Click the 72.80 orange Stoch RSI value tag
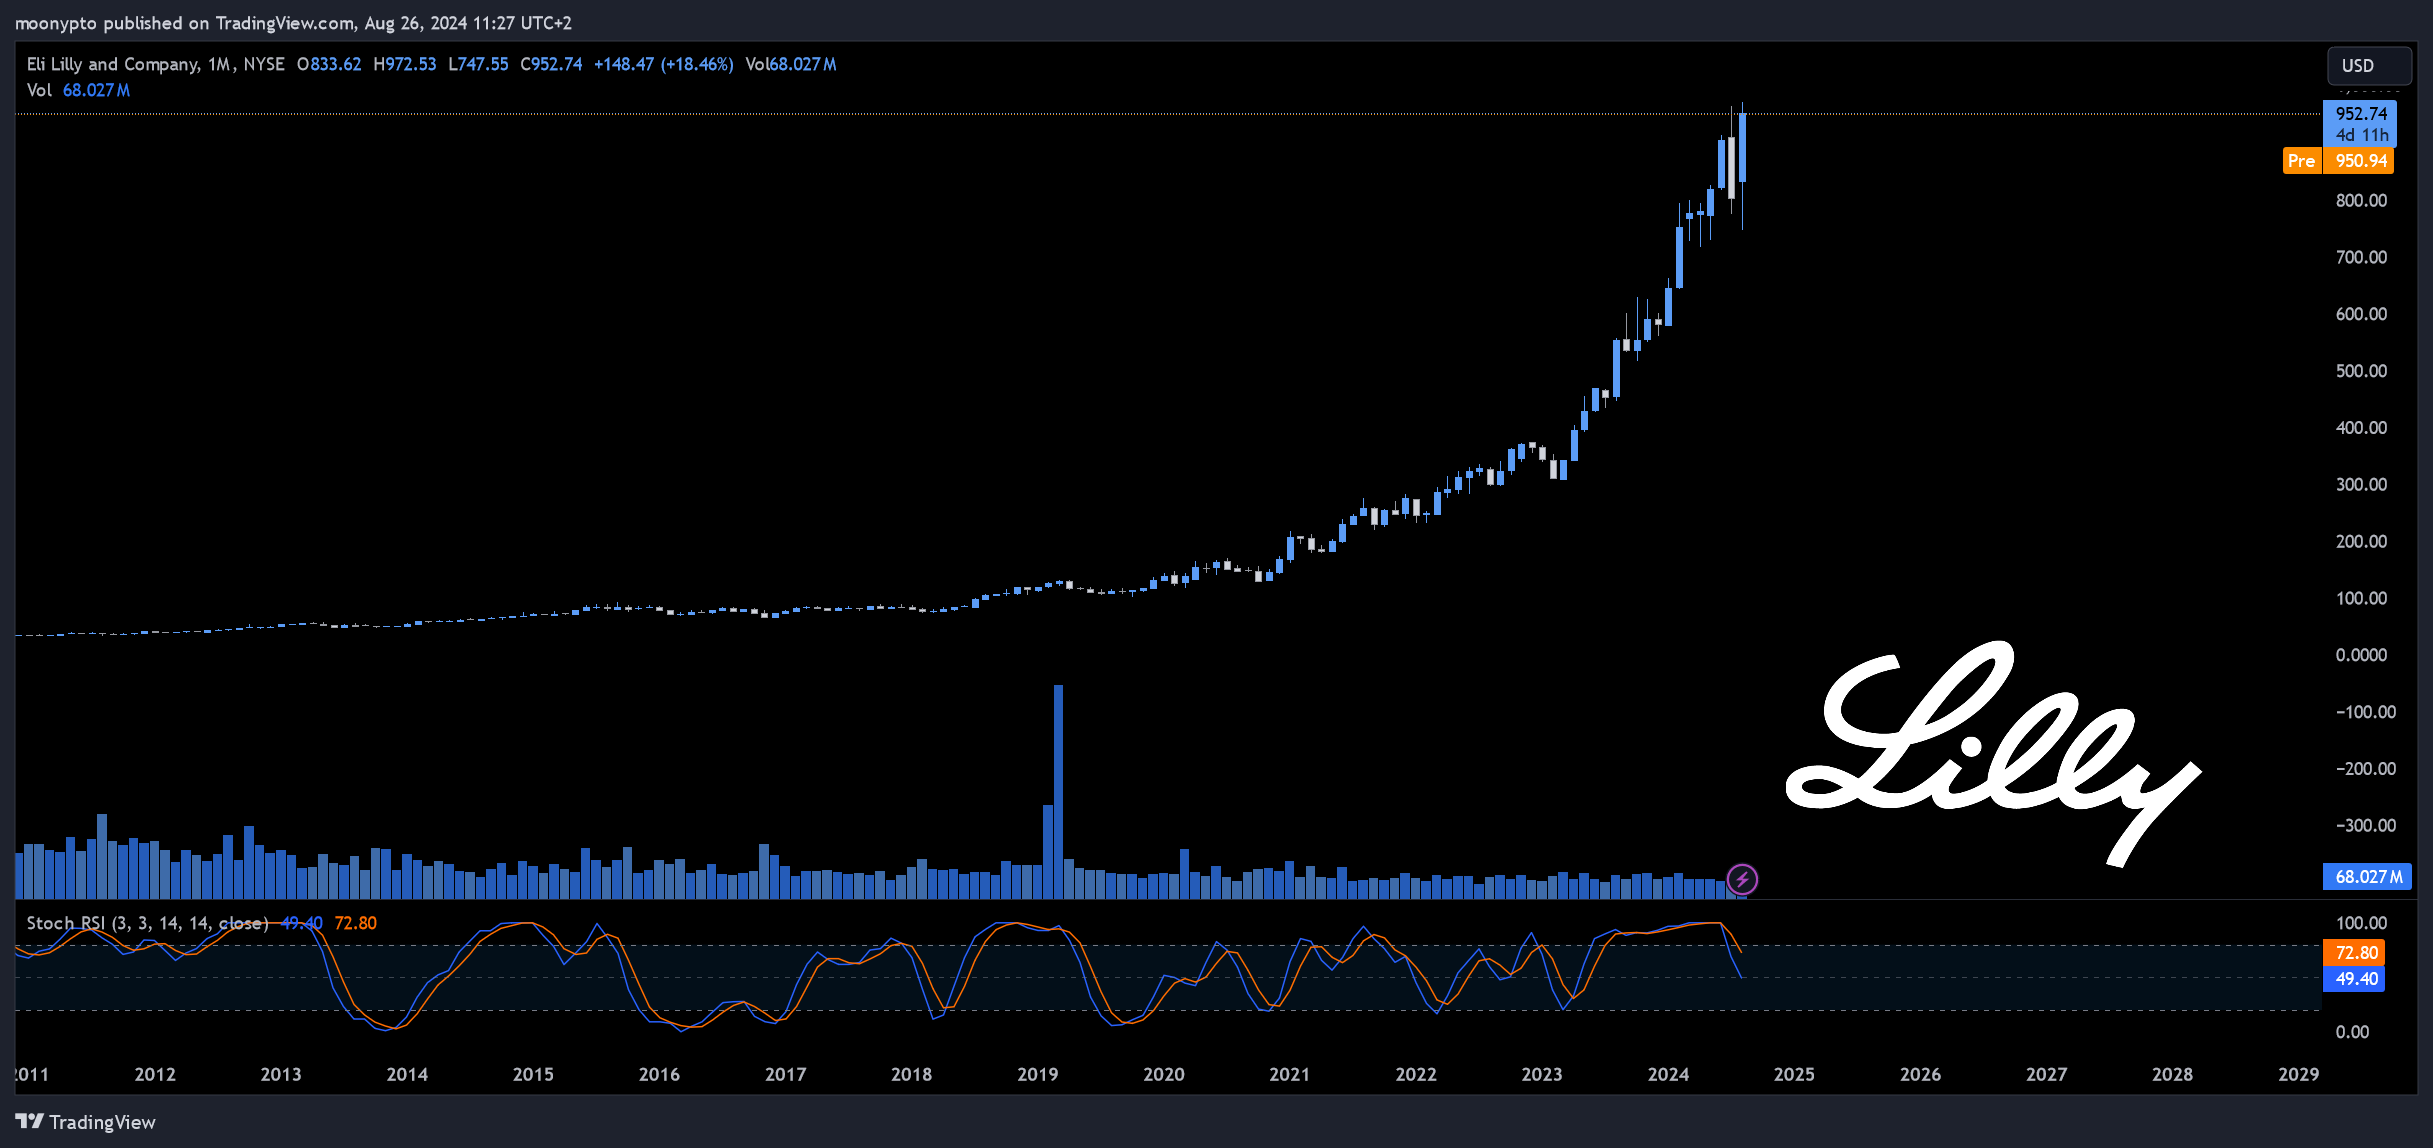 coord(2356,952)
